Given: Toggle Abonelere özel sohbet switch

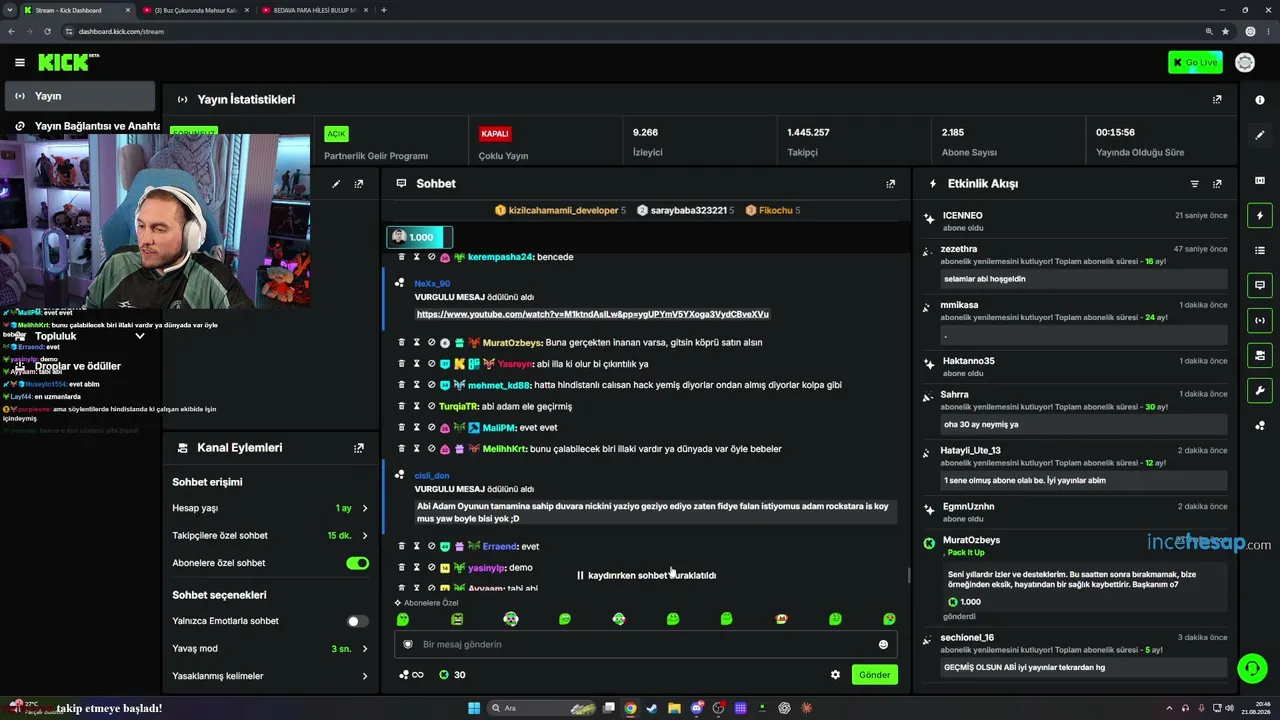Looking at the screenshot, I should click(357, 563).
